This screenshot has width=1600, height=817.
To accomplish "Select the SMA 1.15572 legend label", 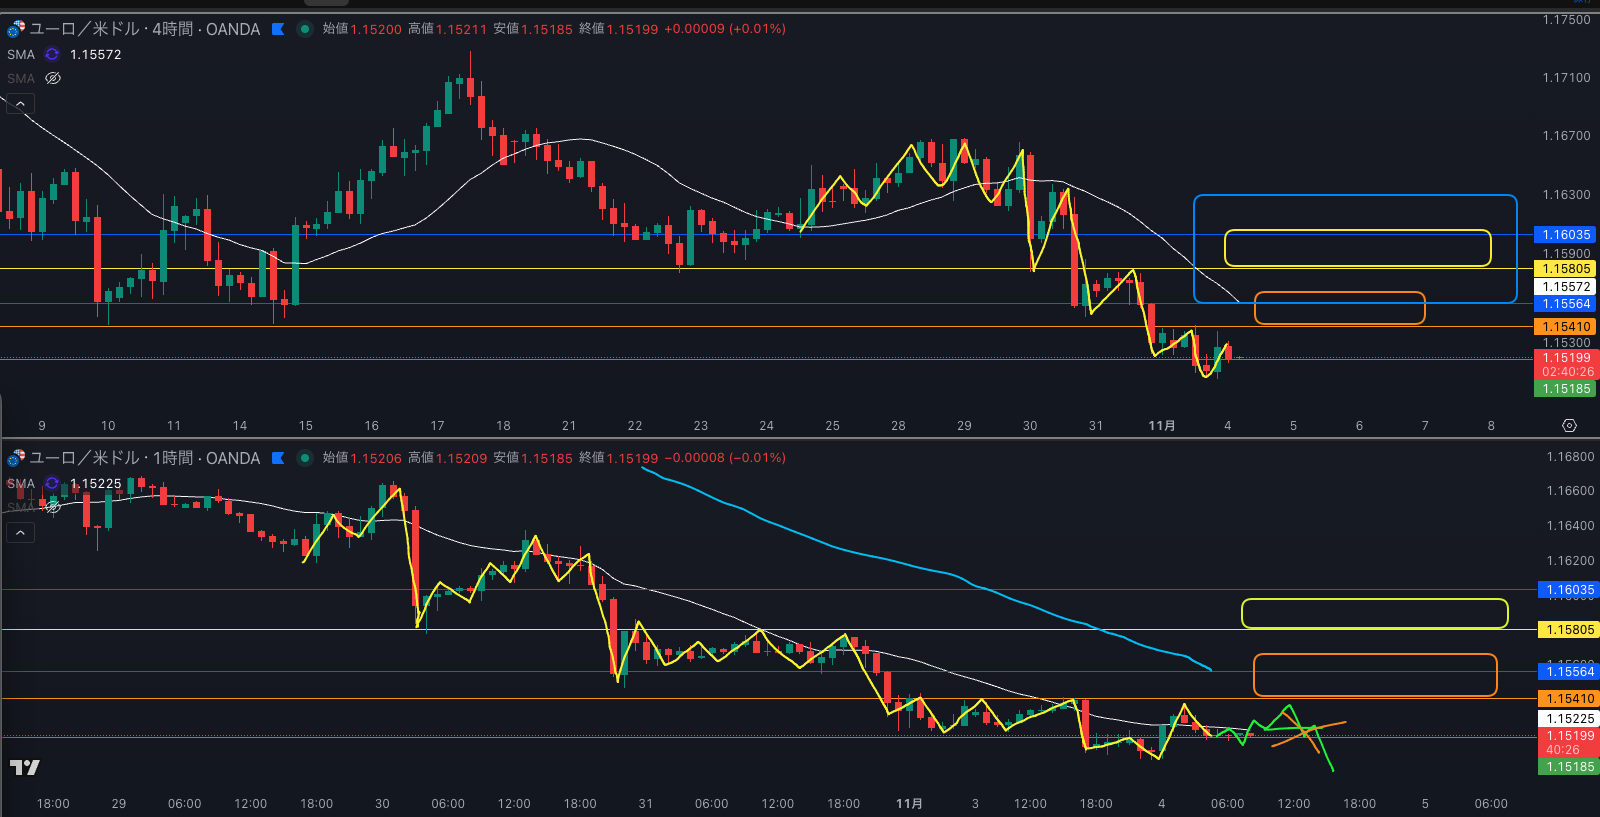I will 95,54.
